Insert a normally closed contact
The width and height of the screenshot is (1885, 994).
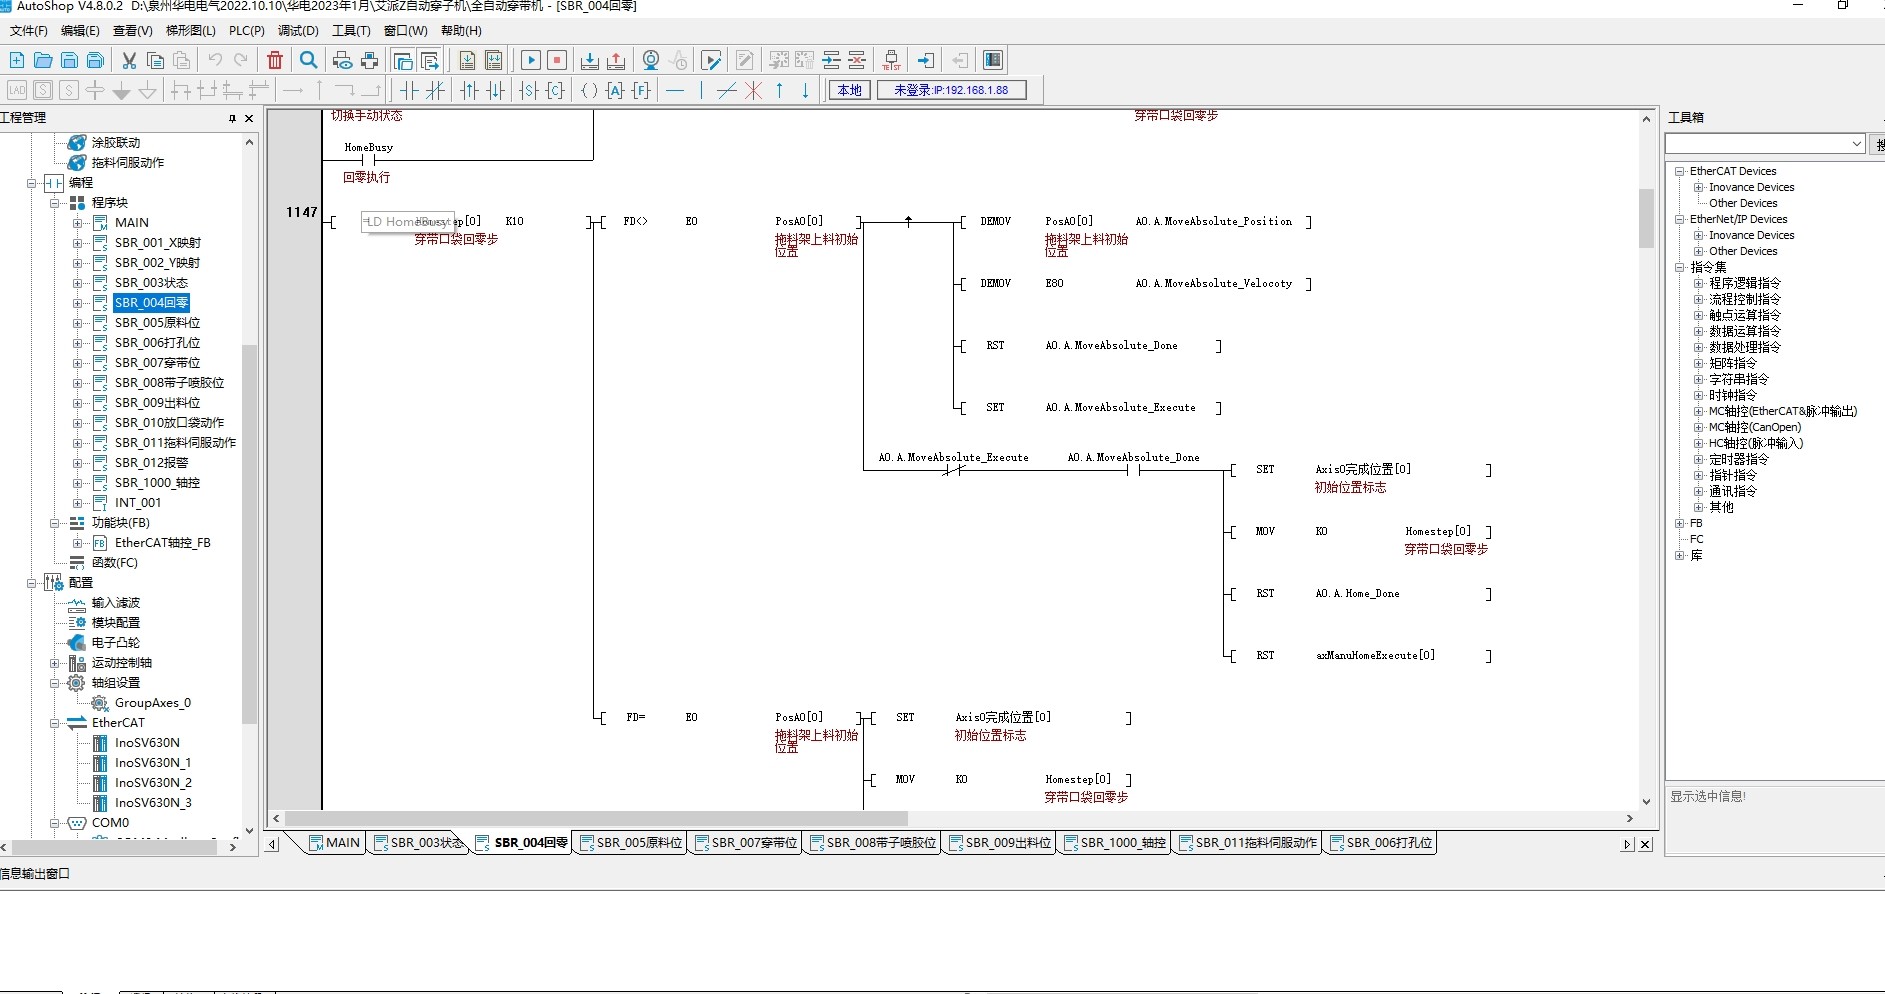point(435,90)
